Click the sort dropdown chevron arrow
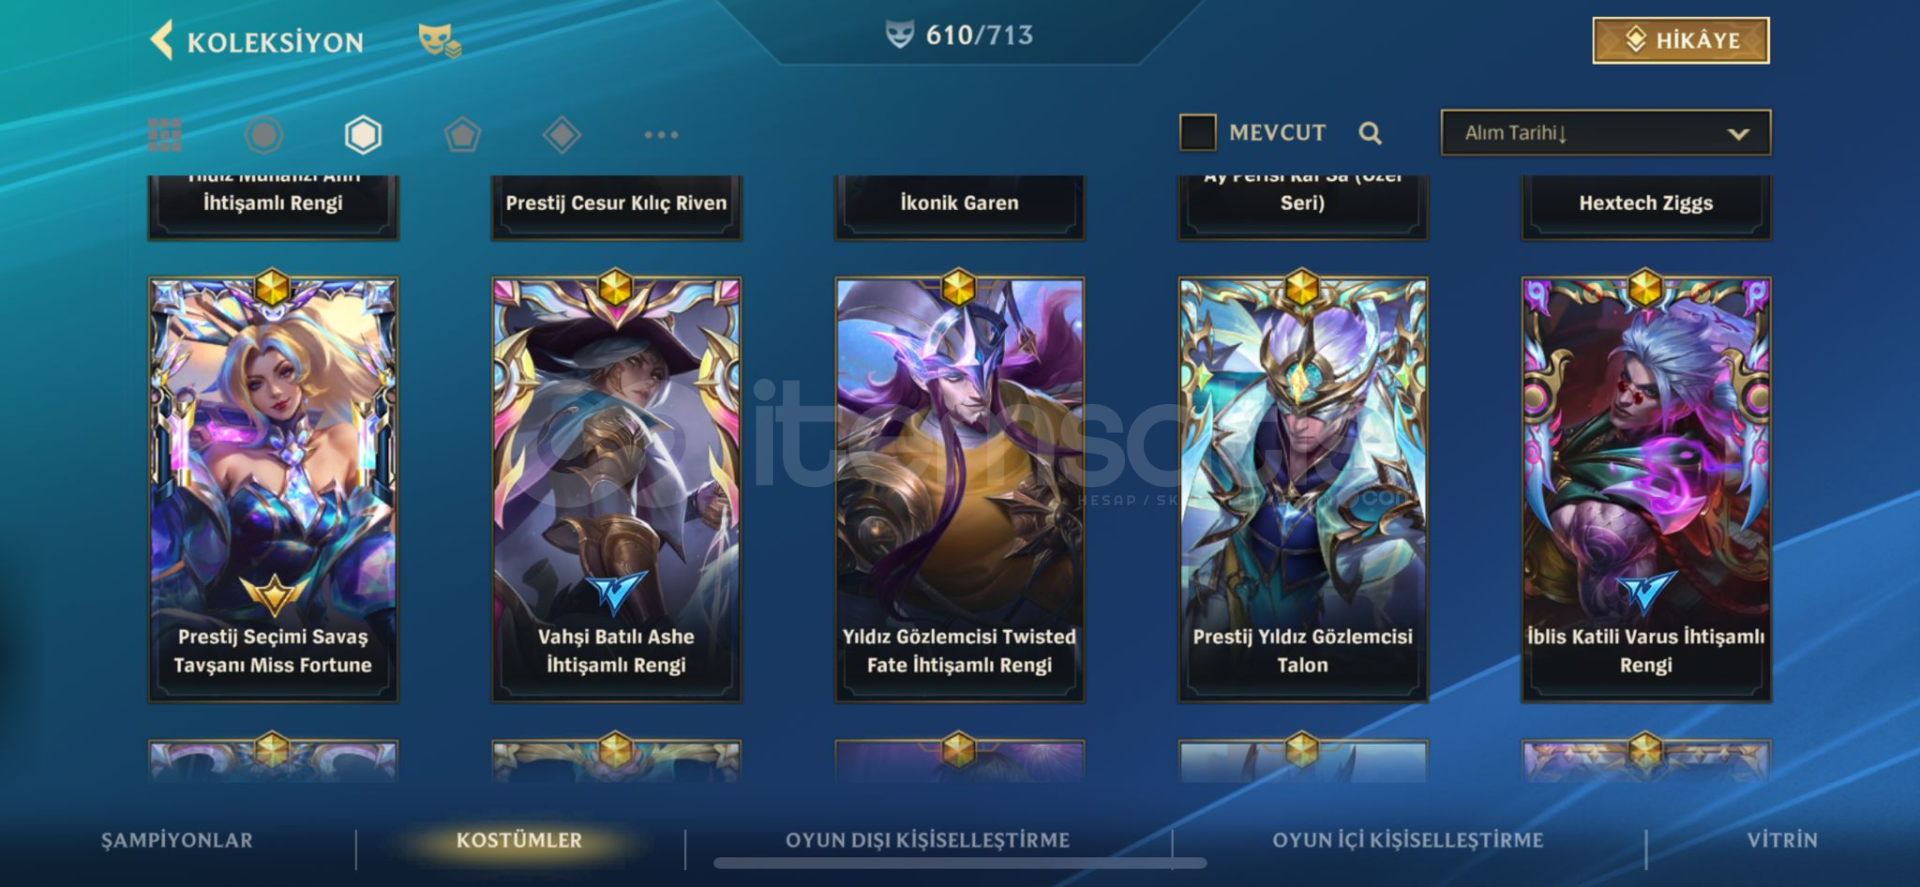 click(1738, 134)
